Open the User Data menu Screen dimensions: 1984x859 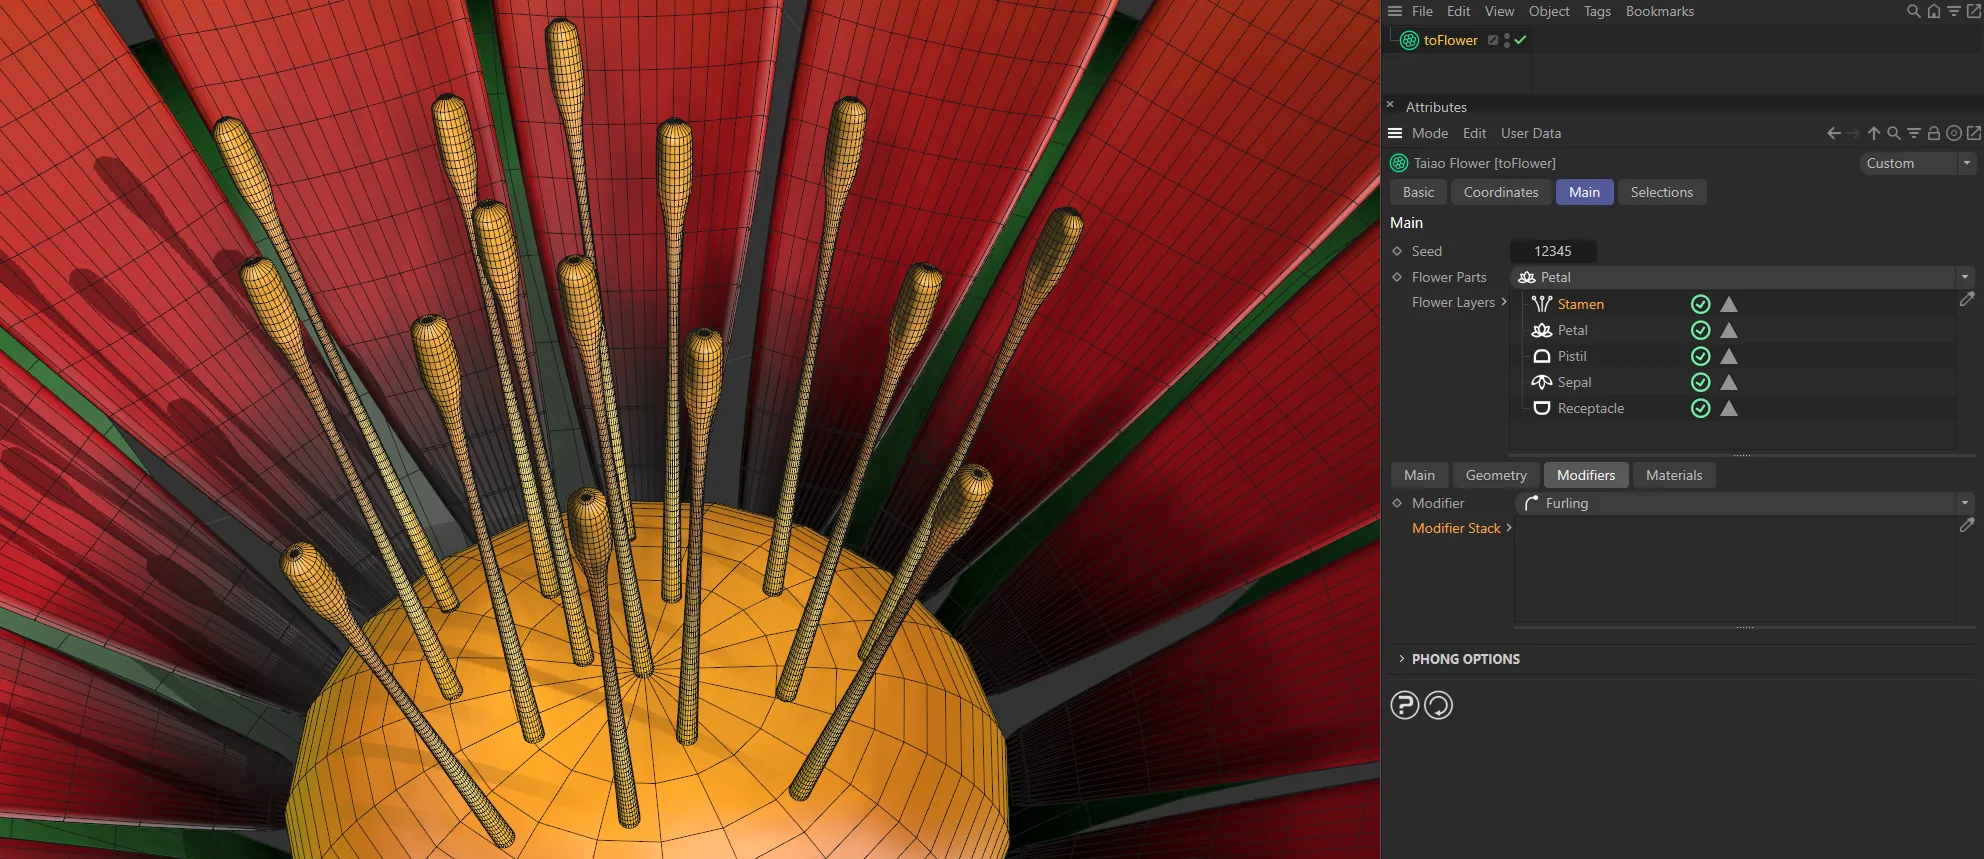pyautogui.click(x=1531, y=133)
